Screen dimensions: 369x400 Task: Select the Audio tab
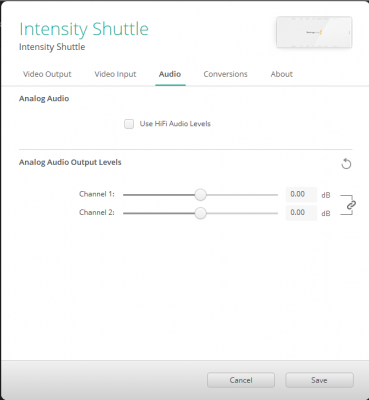170,74
